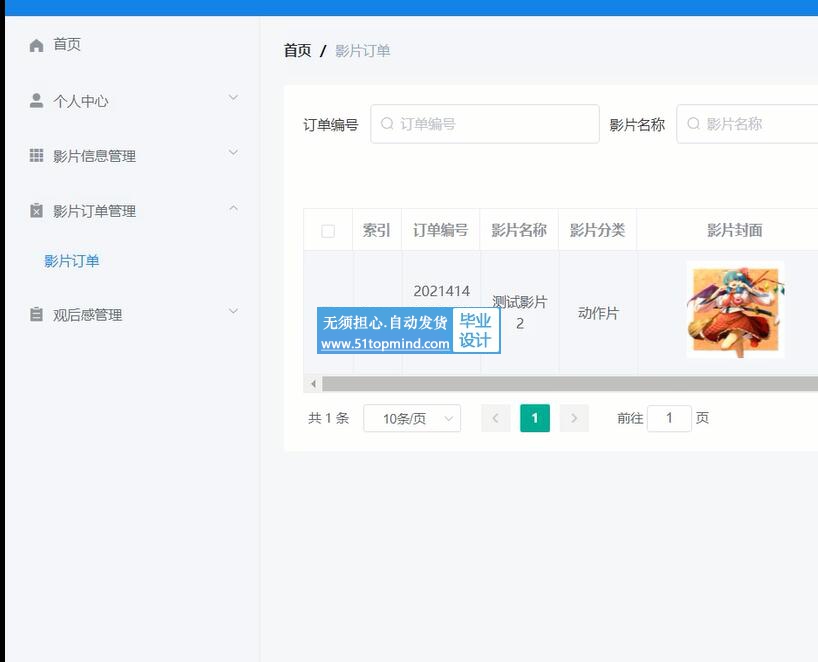Click the 测试影片 2 name cell
Viewport: 818px width, 662px height.
click(519, 312)
